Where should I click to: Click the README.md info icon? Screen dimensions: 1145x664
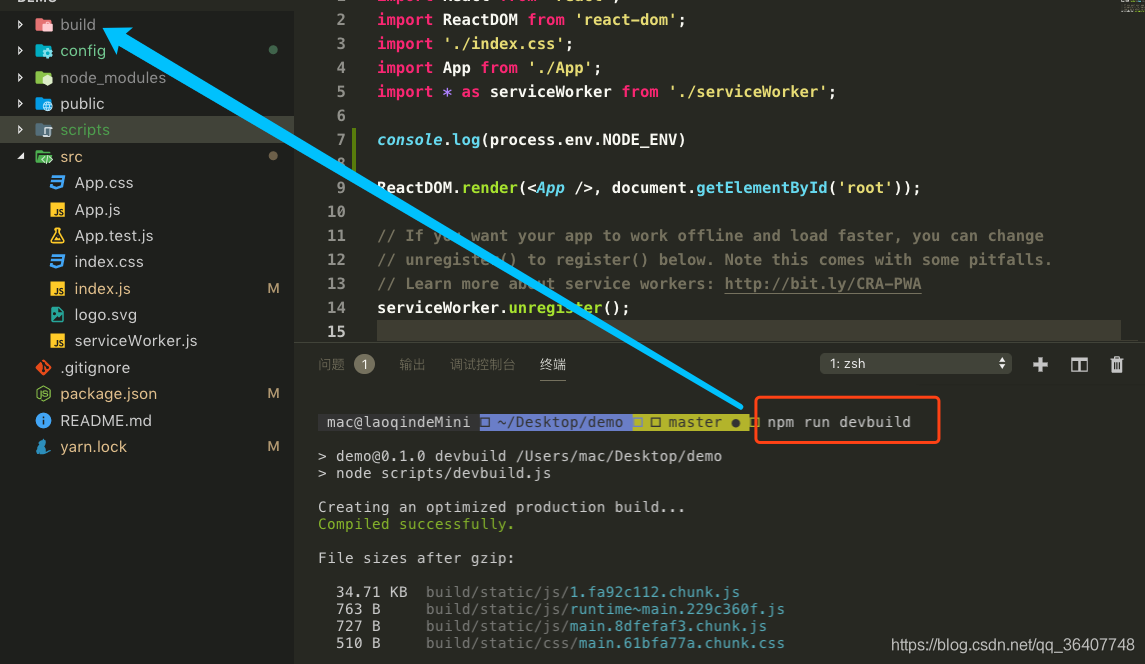point(44,421)
